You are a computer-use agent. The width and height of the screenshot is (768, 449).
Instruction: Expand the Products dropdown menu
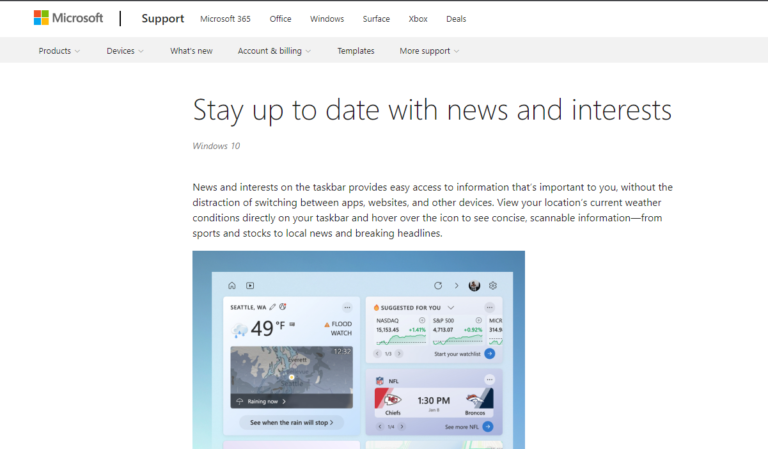coord(59,51)
